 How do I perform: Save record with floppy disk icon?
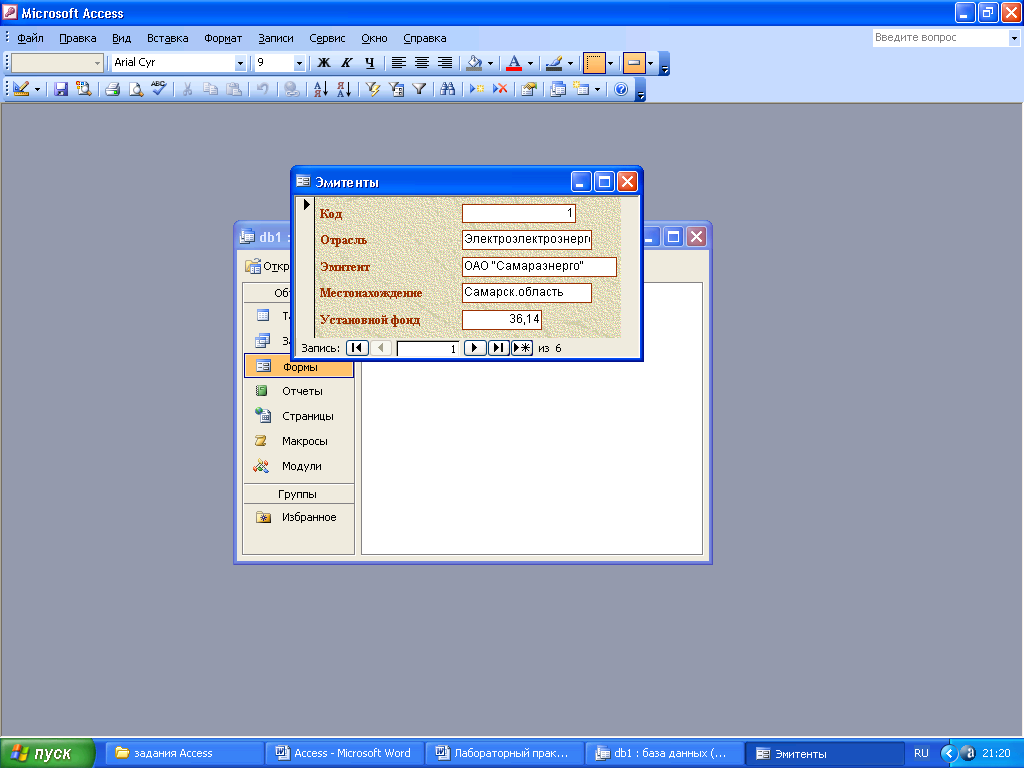61,89
